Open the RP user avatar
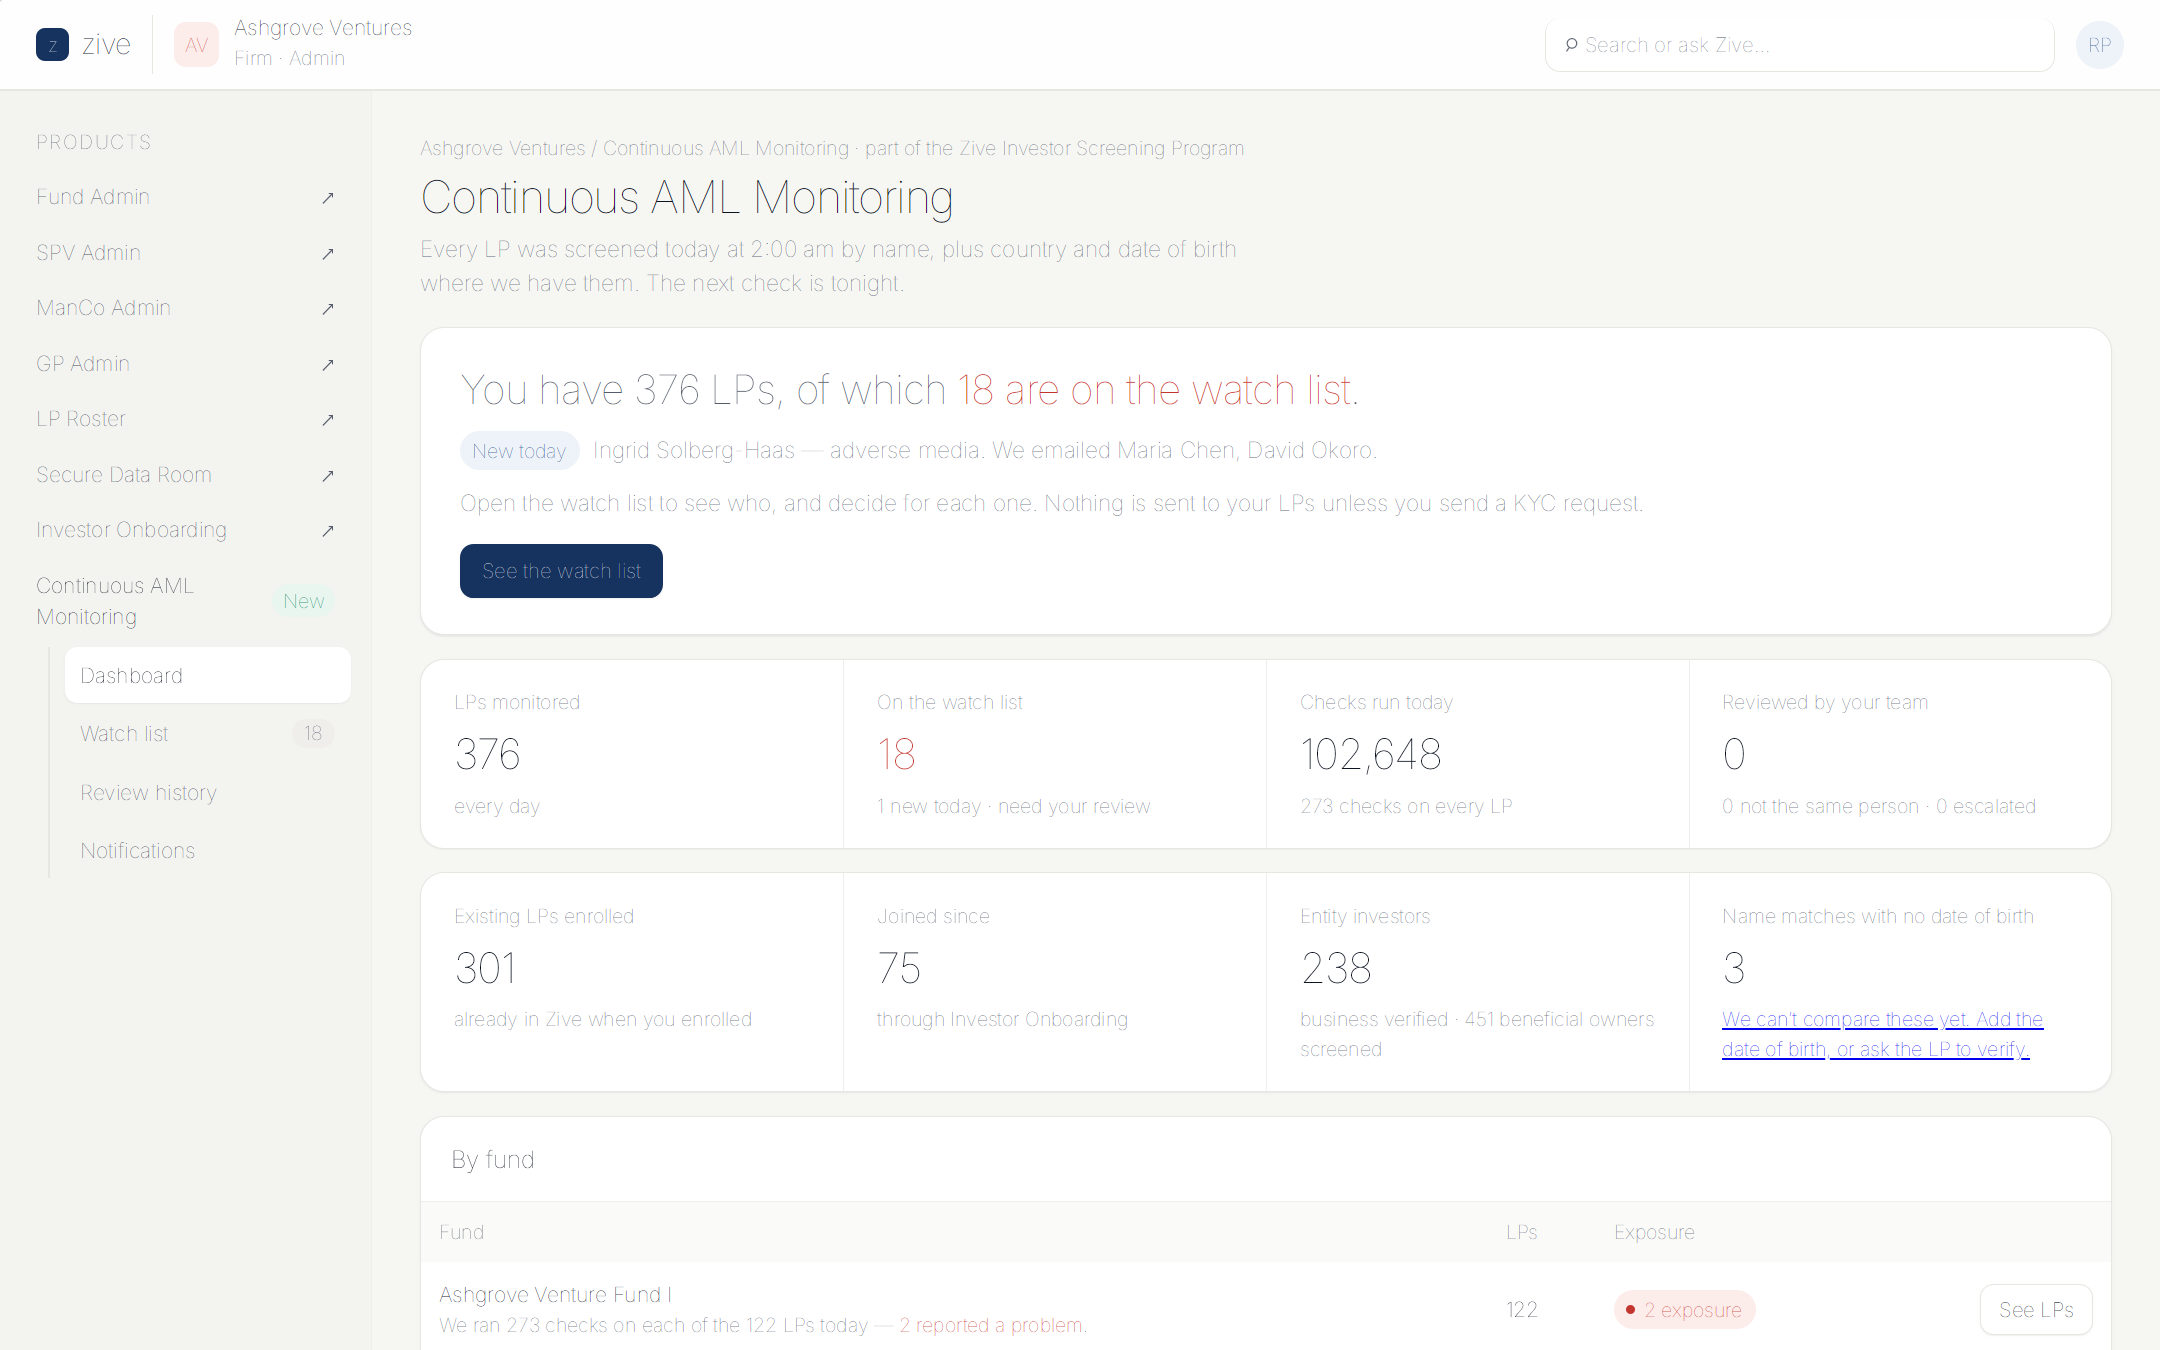Image resolution: width=2160 pixels, height=1350 pixels. pos(2099,45)
